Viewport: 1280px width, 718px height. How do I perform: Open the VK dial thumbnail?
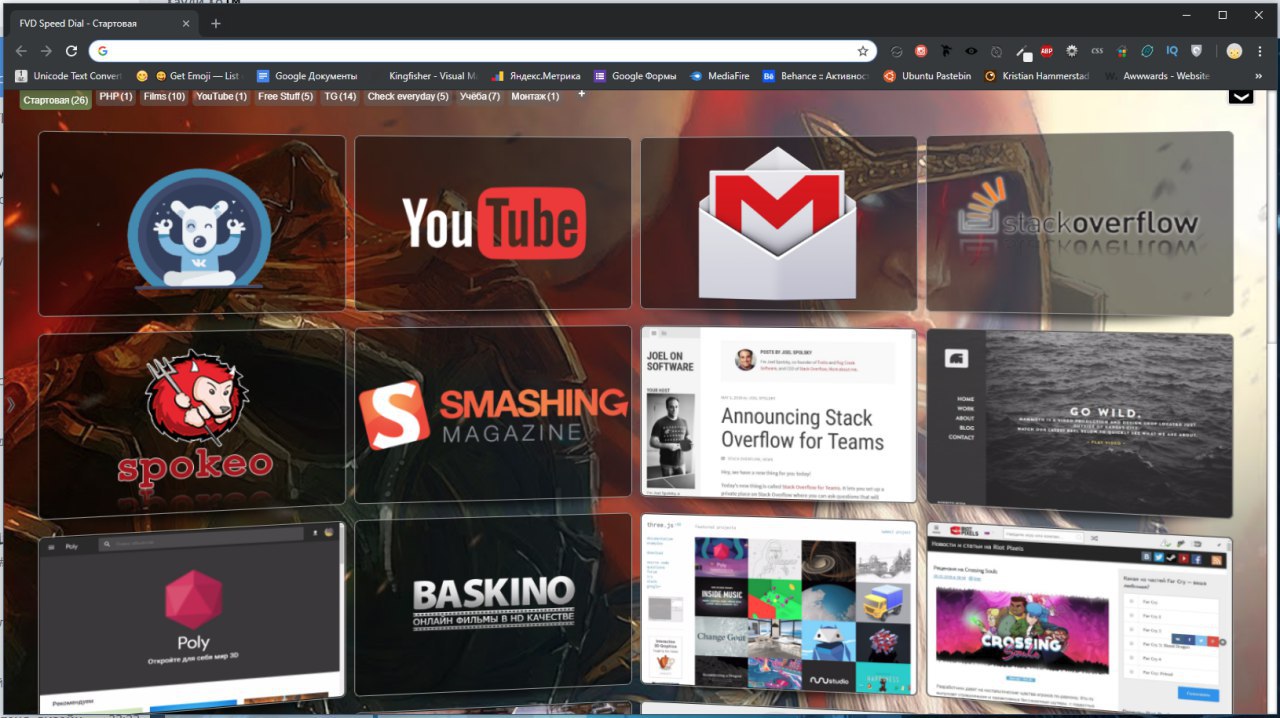point(192,225)
